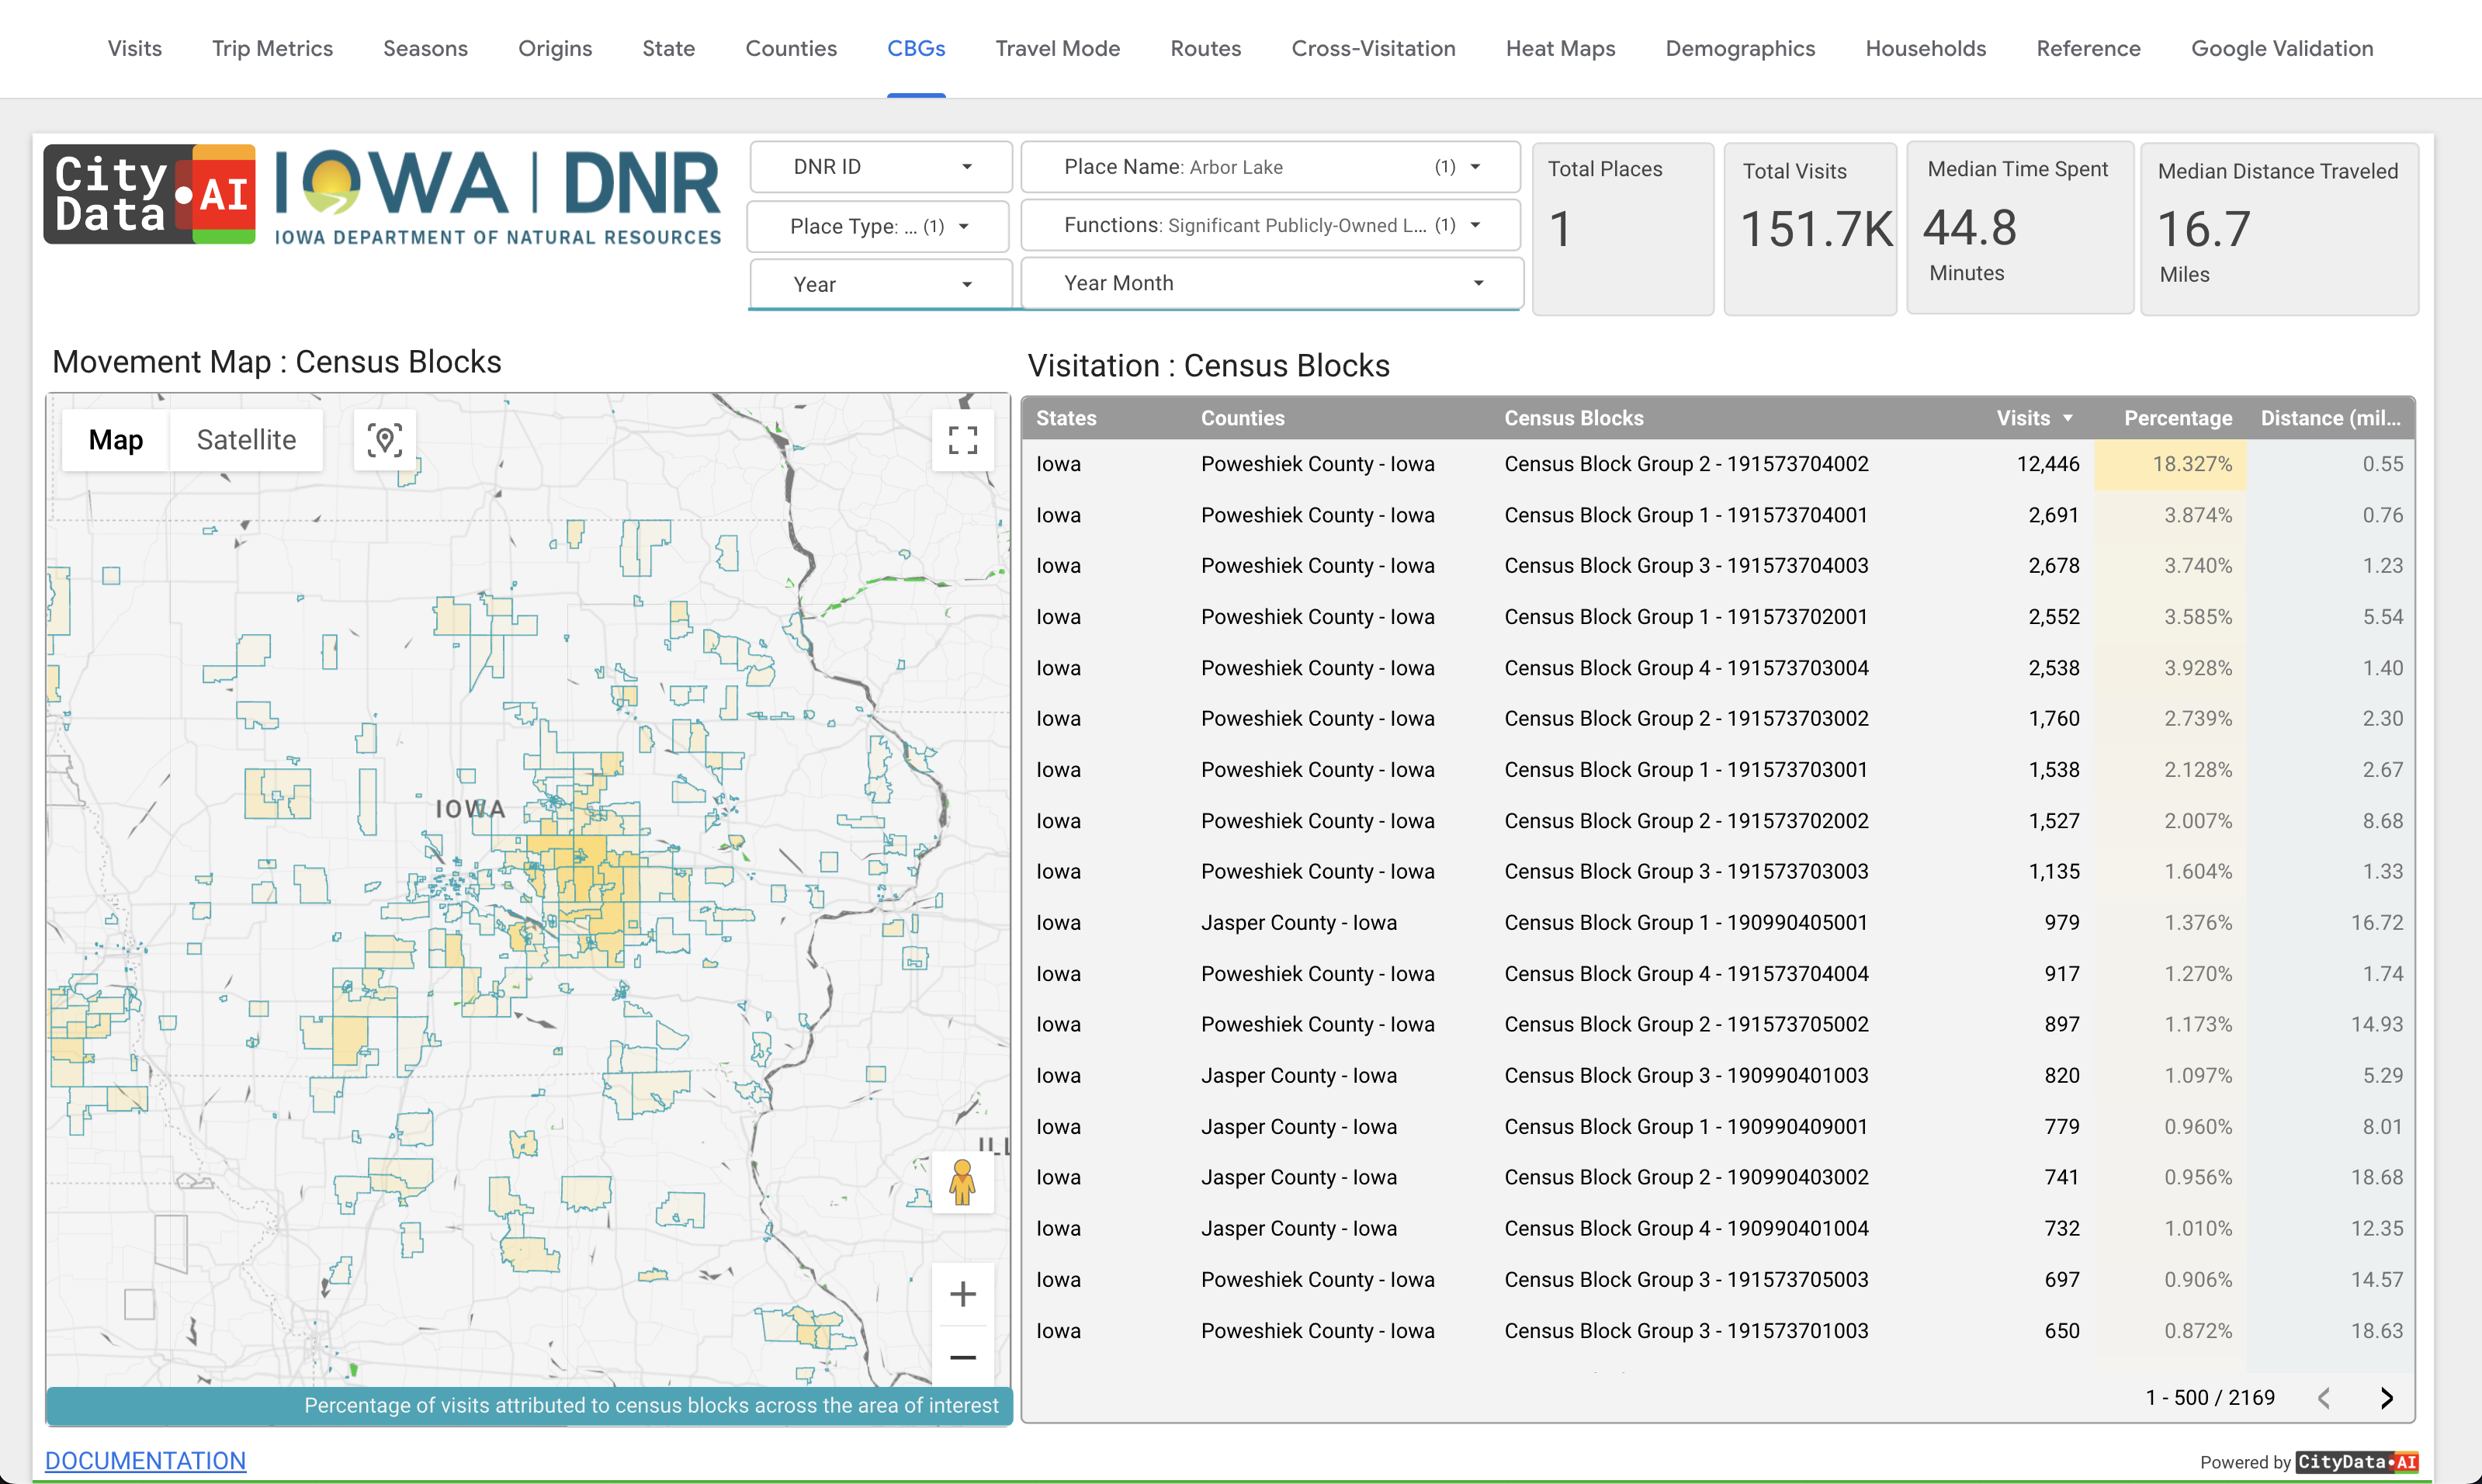Select Census Block Group 1 - 191573702001
The image size is (2482, 1484).
[x=1686, y=617]
